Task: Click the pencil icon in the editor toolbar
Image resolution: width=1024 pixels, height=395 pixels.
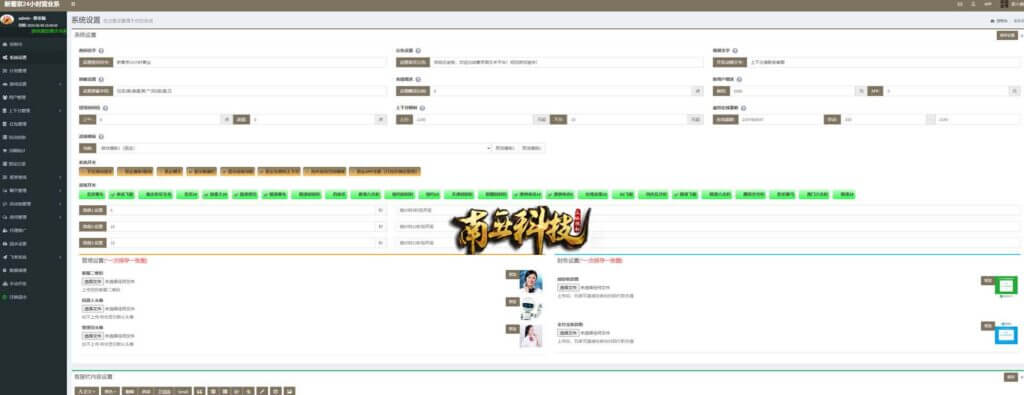Action: (262, 391)
